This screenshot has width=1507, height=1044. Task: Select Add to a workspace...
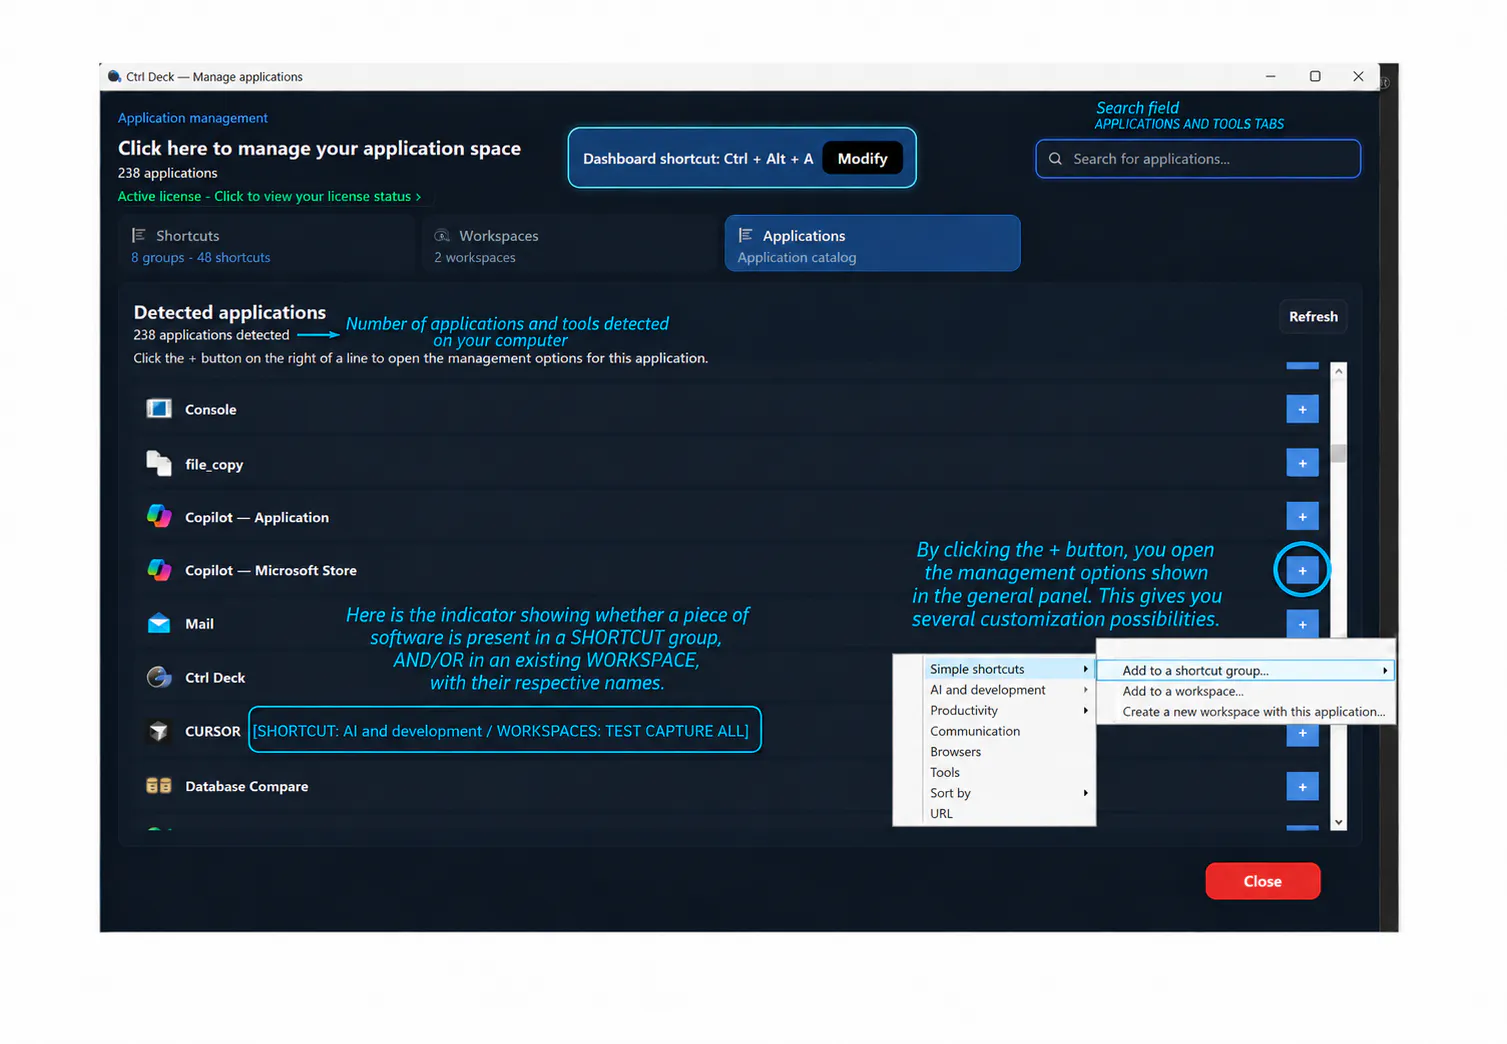click(1245, 691)
